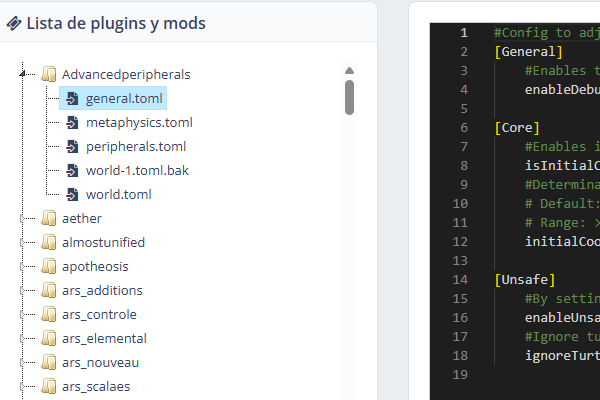The width and height of the screenshot is (600, 400).
Task: Click the apotheosis folder icon
Action: (x=49, y=266)
